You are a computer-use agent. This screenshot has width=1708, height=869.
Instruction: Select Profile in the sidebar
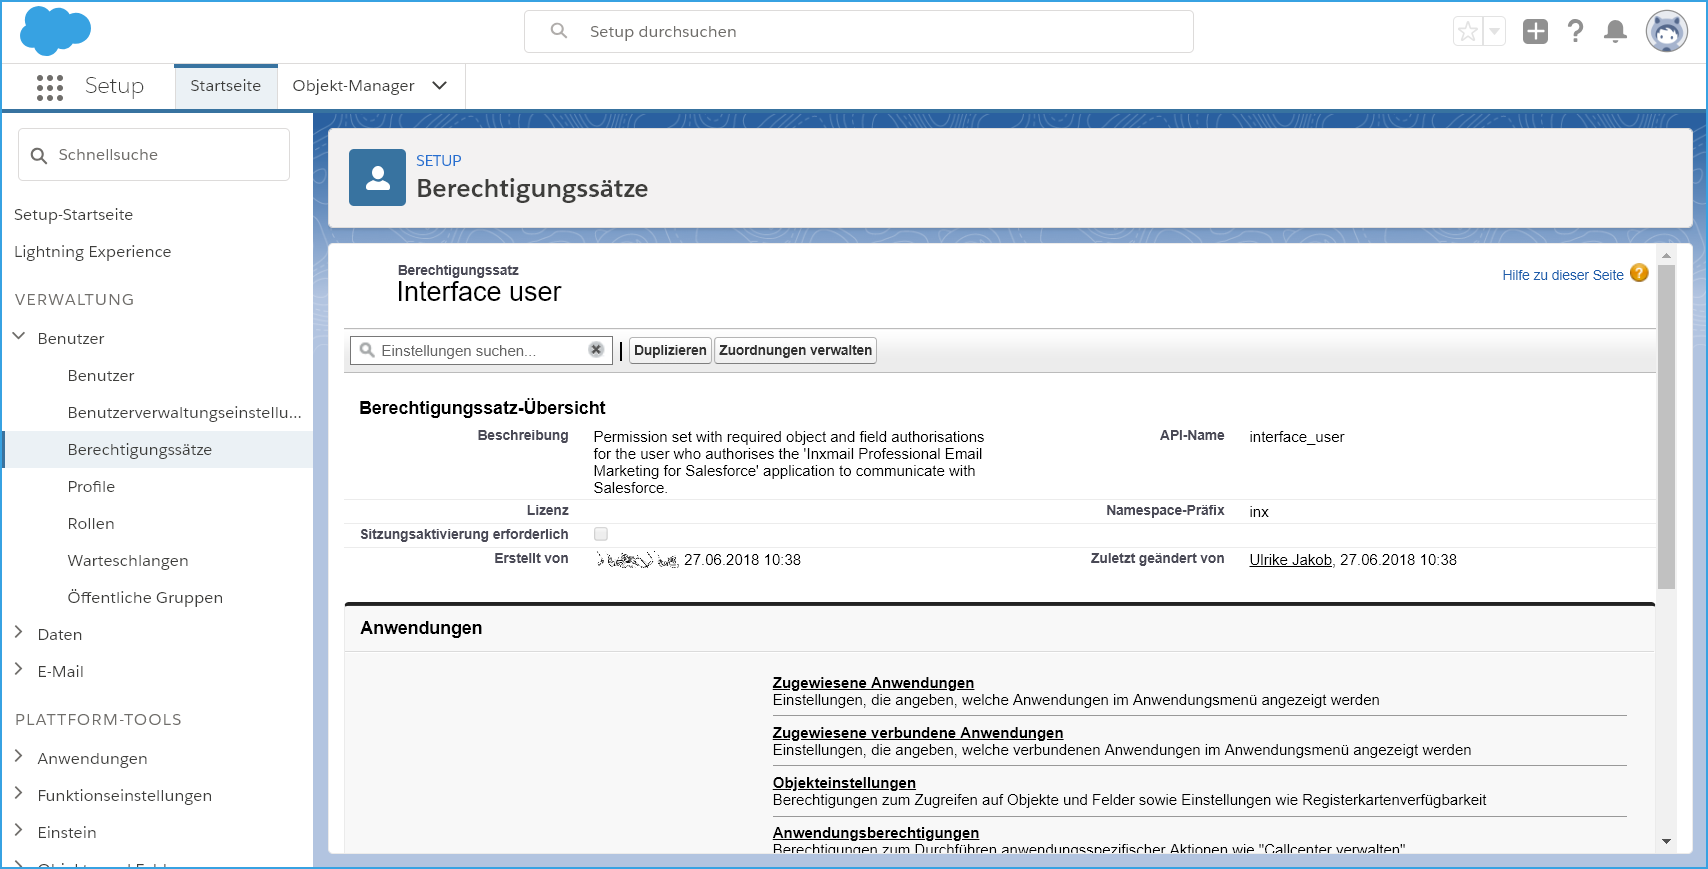click(x=91, y=487)
